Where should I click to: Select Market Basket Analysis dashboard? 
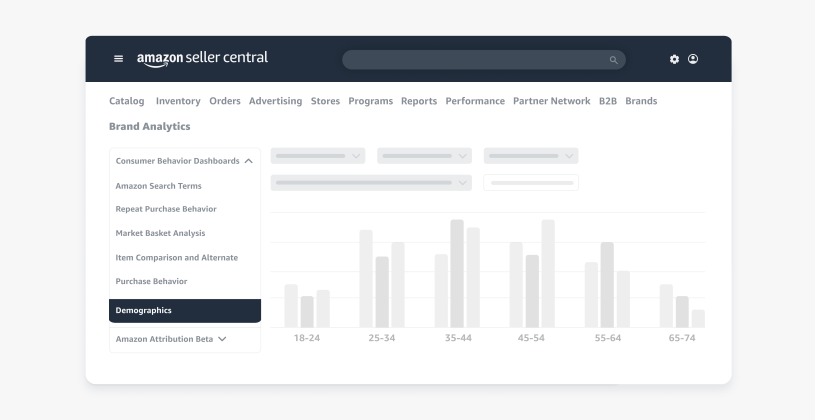tap(160, 233)
